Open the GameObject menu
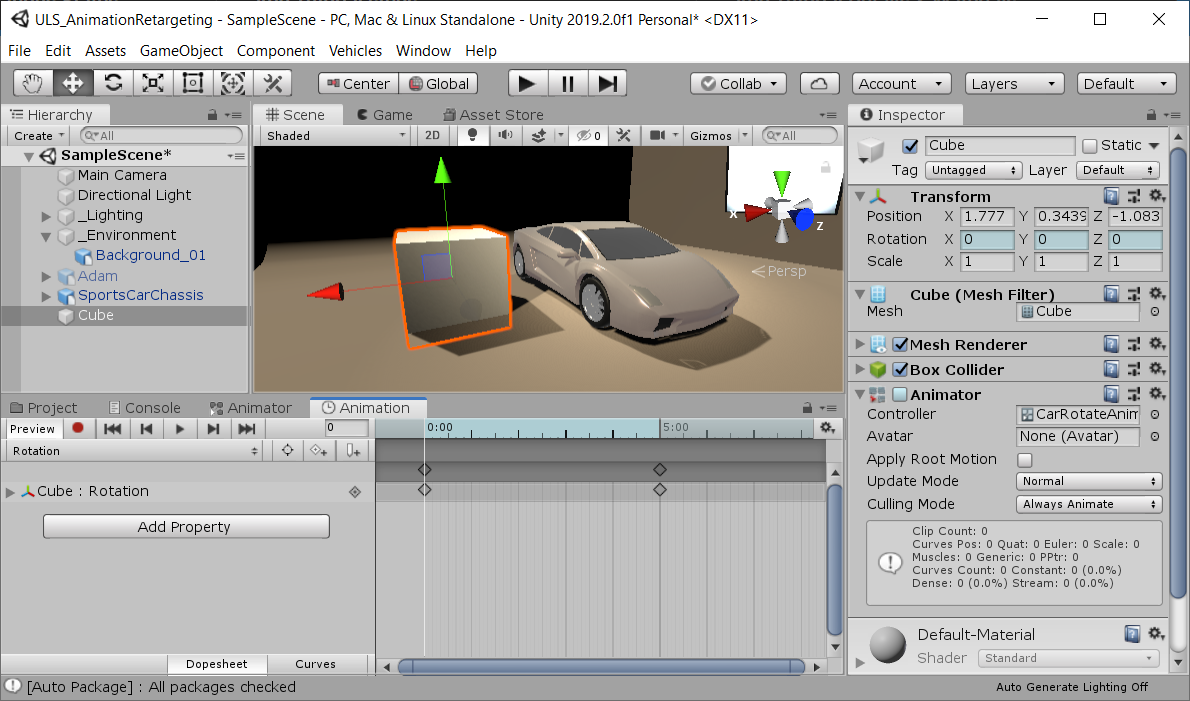 pos(181,50)
